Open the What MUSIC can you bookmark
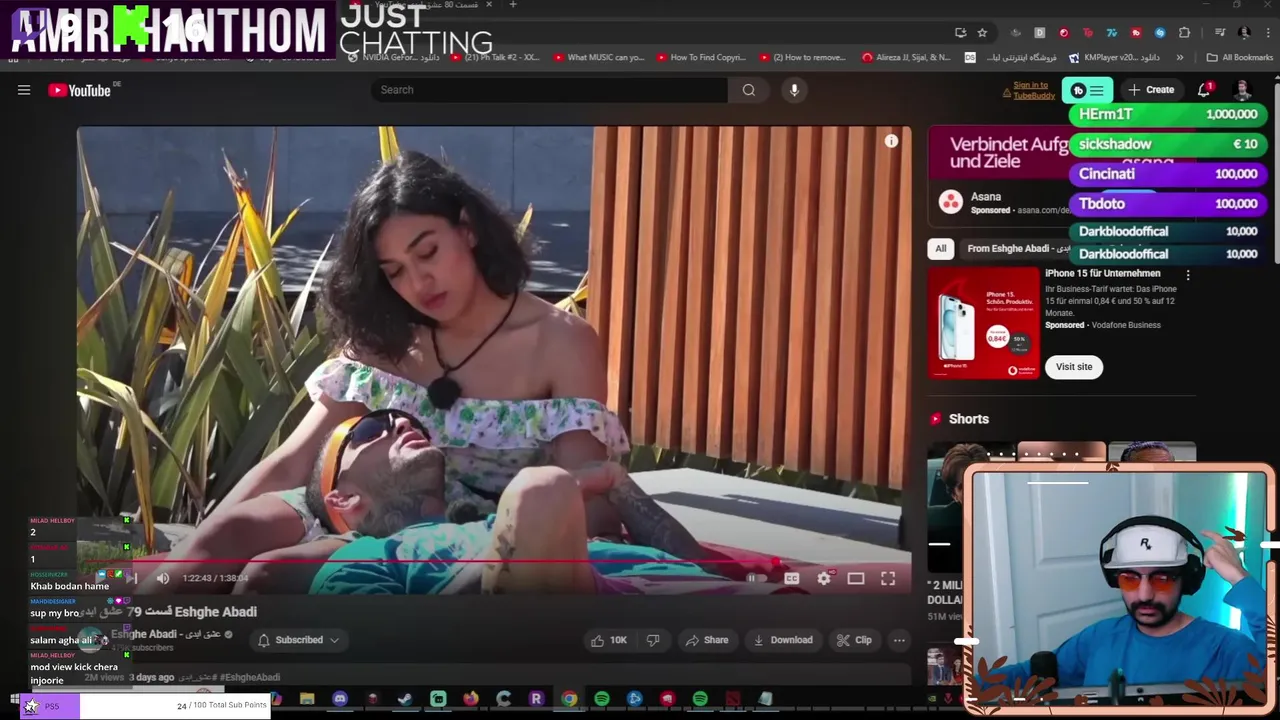Image resolution: width=1280 pixels, height=720 pixels. coord(599,57)
